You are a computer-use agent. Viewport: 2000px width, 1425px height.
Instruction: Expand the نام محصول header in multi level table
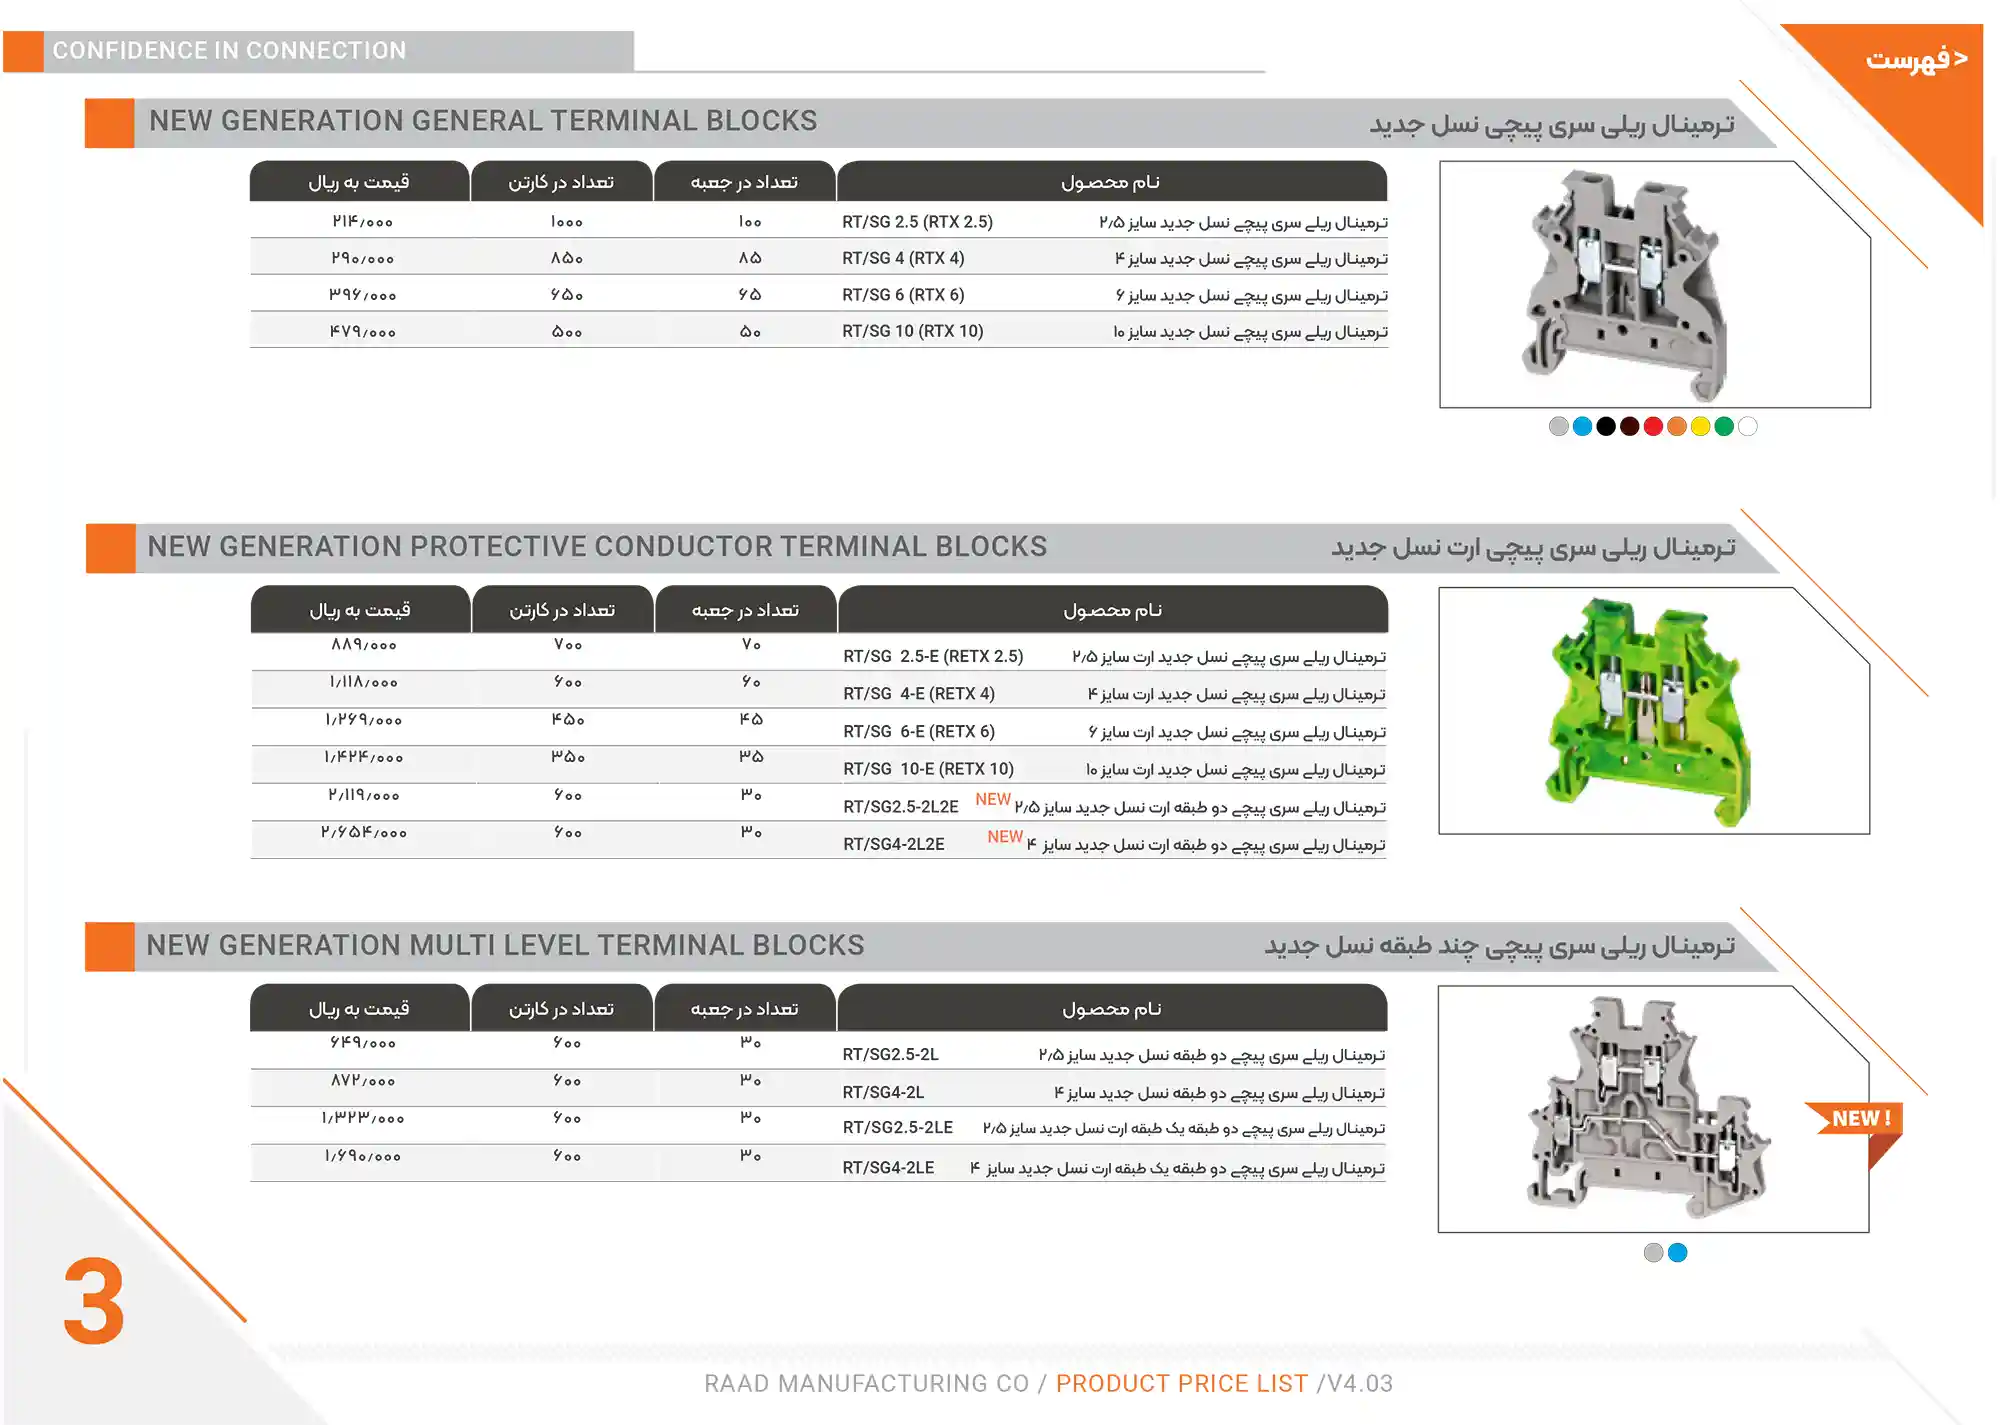coord(1113,1008)
